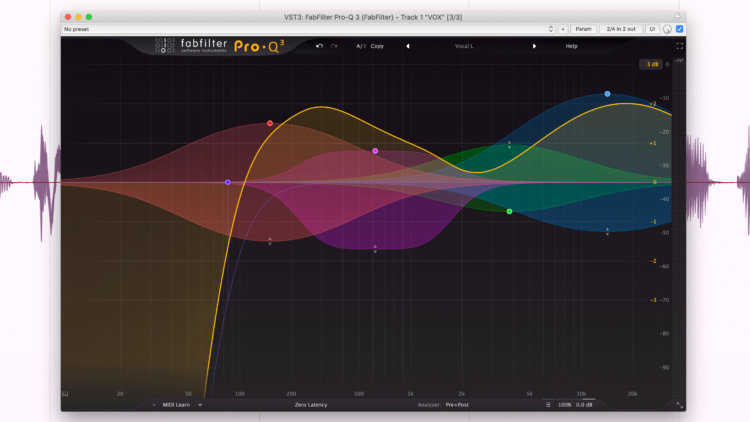Toggle MIDI Learn
The width and height of the screenshot is (750, 422).
(x=176, y=405)
